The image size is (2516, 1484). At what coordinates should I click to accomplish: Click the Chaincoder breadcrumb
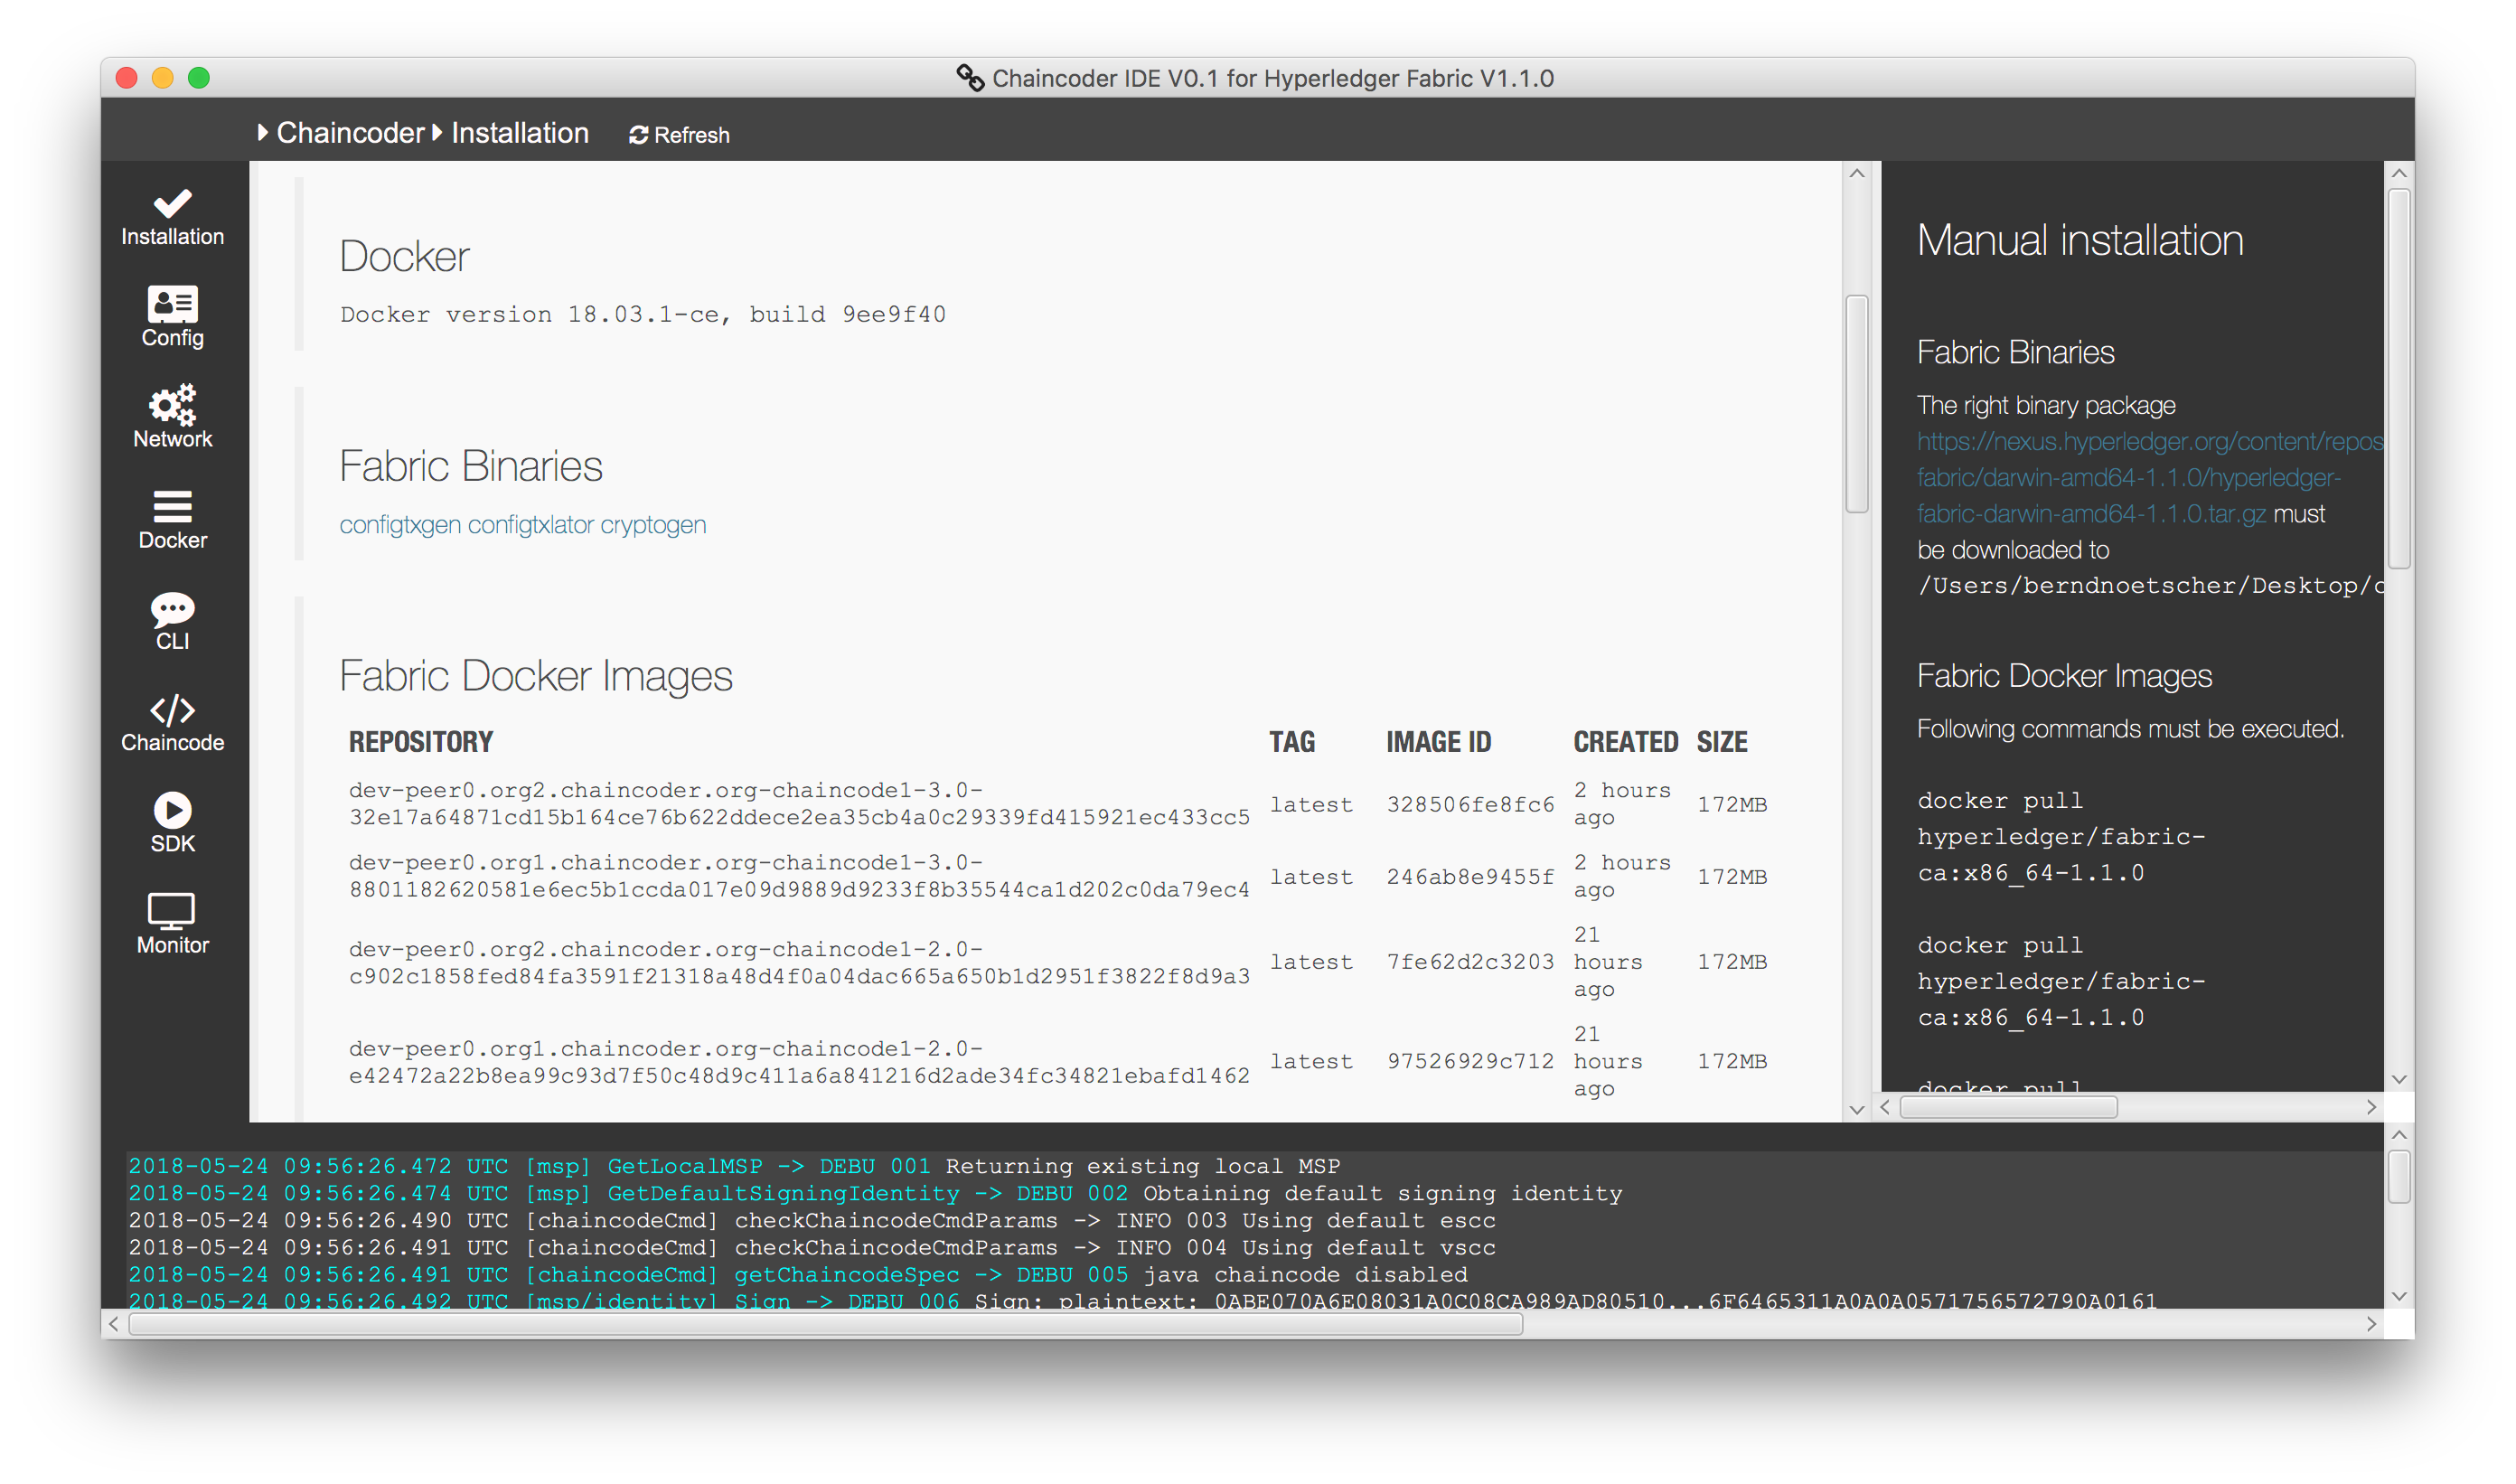[x=349, y=133]
